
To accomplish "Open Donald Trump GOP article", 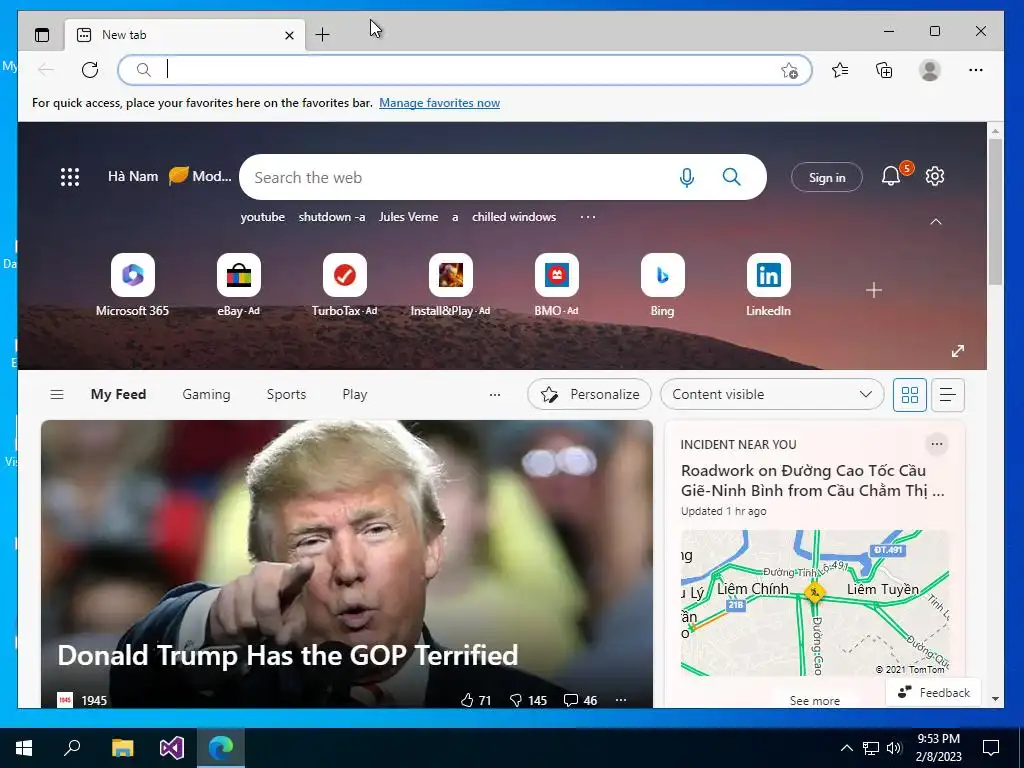I will 287,655.
